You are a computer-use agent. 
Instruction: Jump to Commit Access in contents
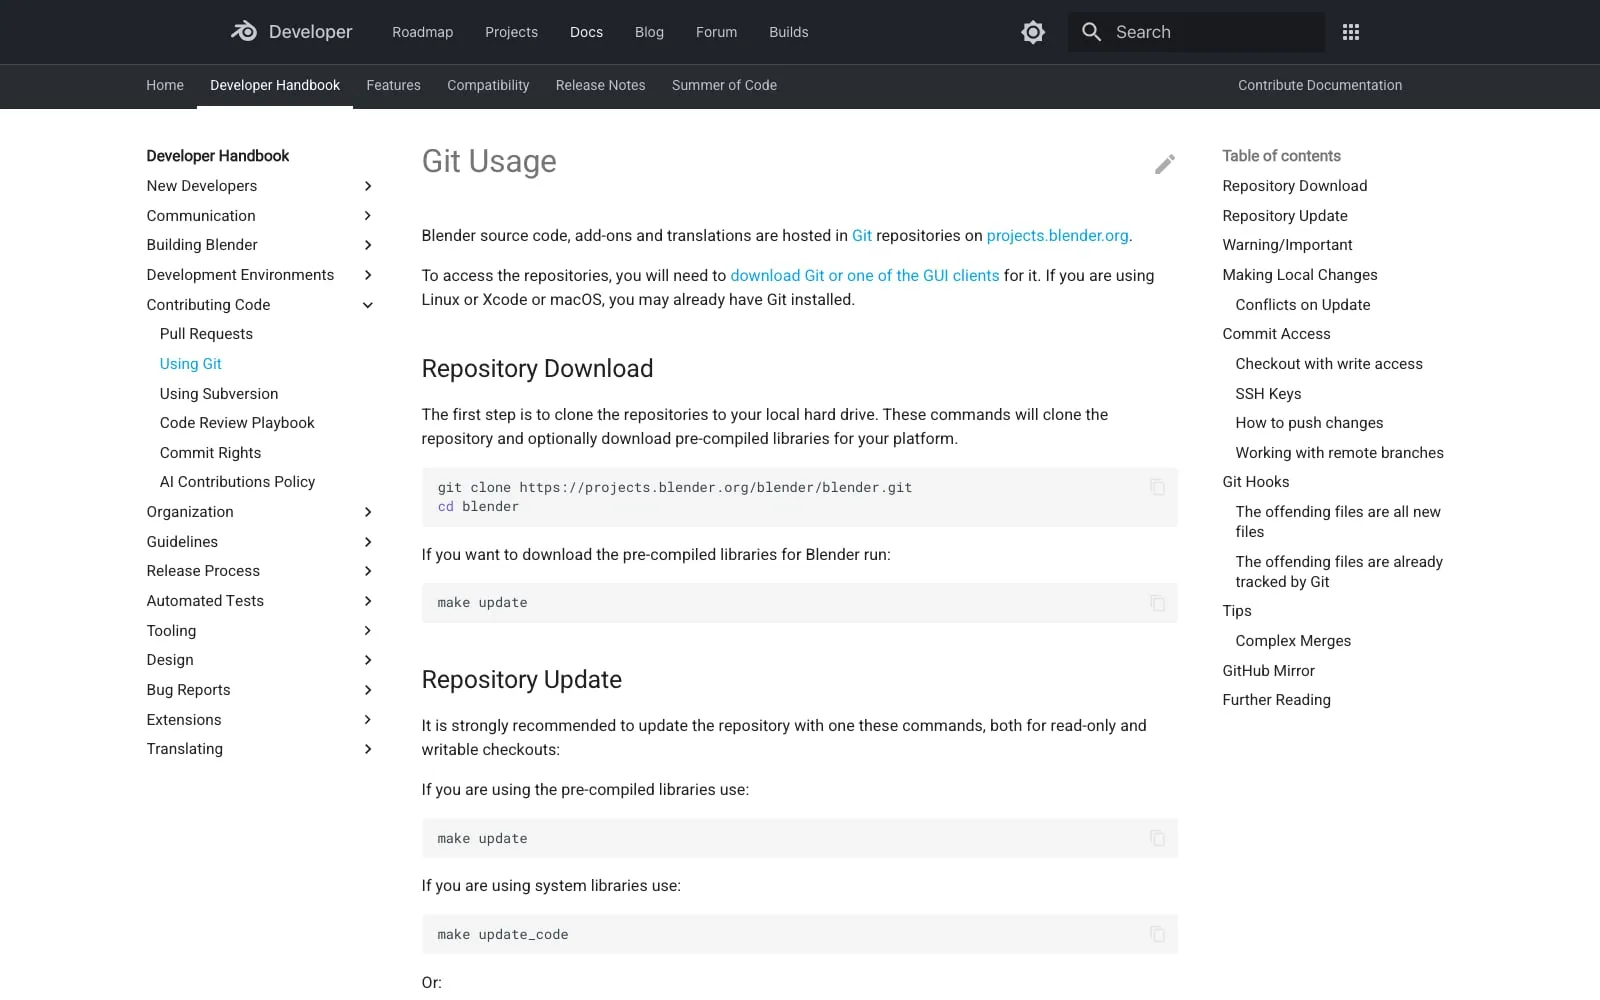[1276, 334]
